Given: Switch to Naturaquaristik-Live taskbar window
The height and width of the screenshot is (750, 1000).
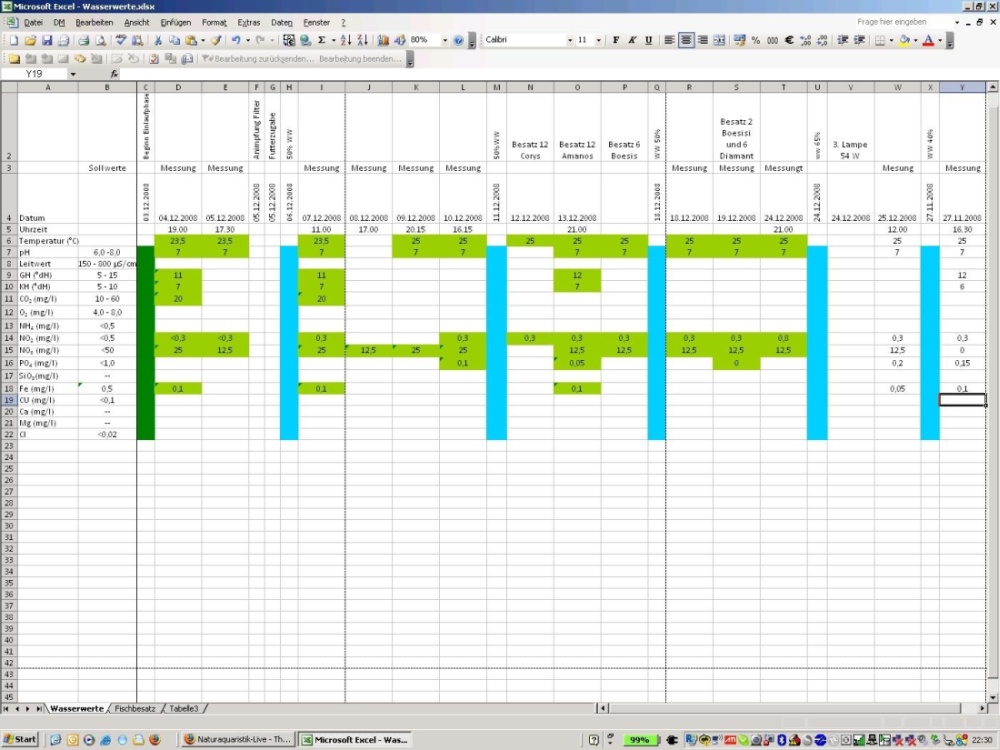Looking at the screenshot, I should (x=238, y=740).
